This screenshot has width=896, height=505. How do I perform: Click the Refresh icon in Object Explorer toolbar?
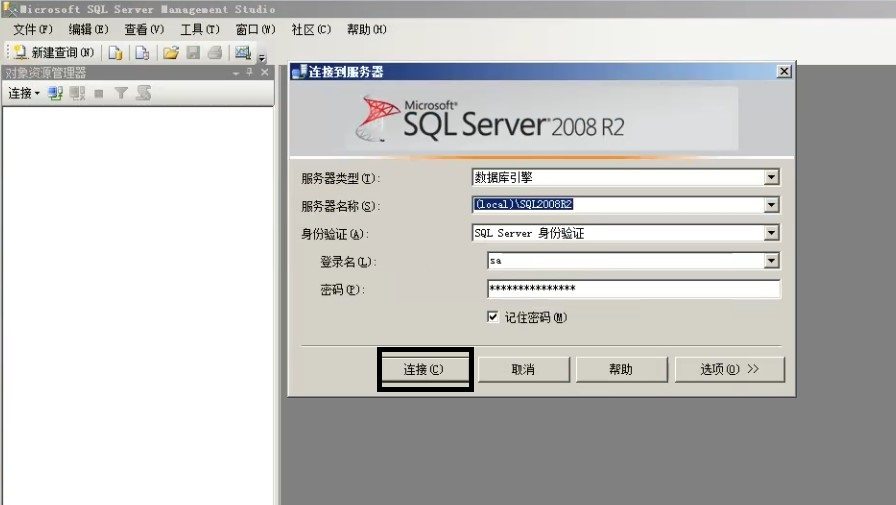click(x=143, y=93)
